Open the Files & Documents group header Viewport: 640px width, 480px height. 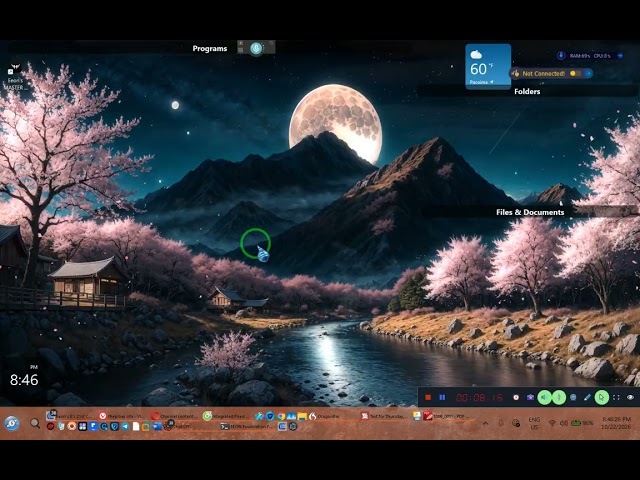click(x=530, y=212)
